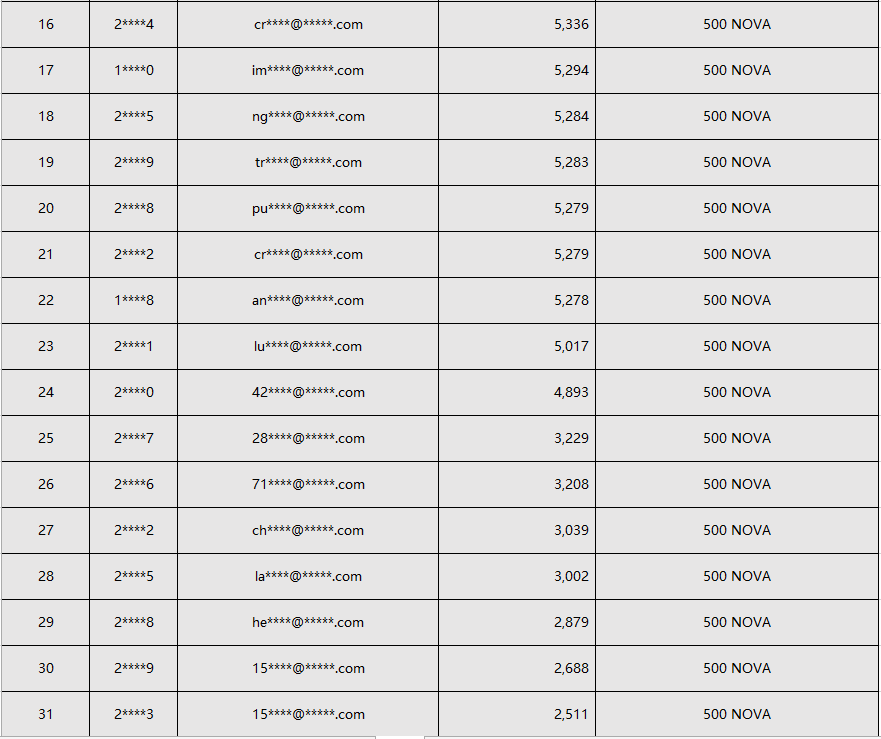Select masked ID 2****4
881x739 pixels.
click(134, 24)
